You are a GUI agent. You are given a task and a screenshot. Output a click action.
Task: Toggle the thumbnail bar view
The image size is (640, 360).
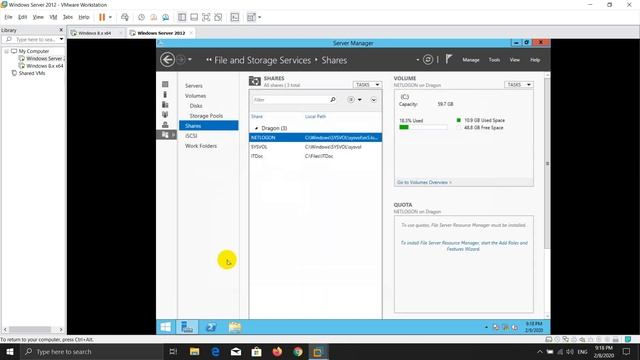click(x=194, y=17)
